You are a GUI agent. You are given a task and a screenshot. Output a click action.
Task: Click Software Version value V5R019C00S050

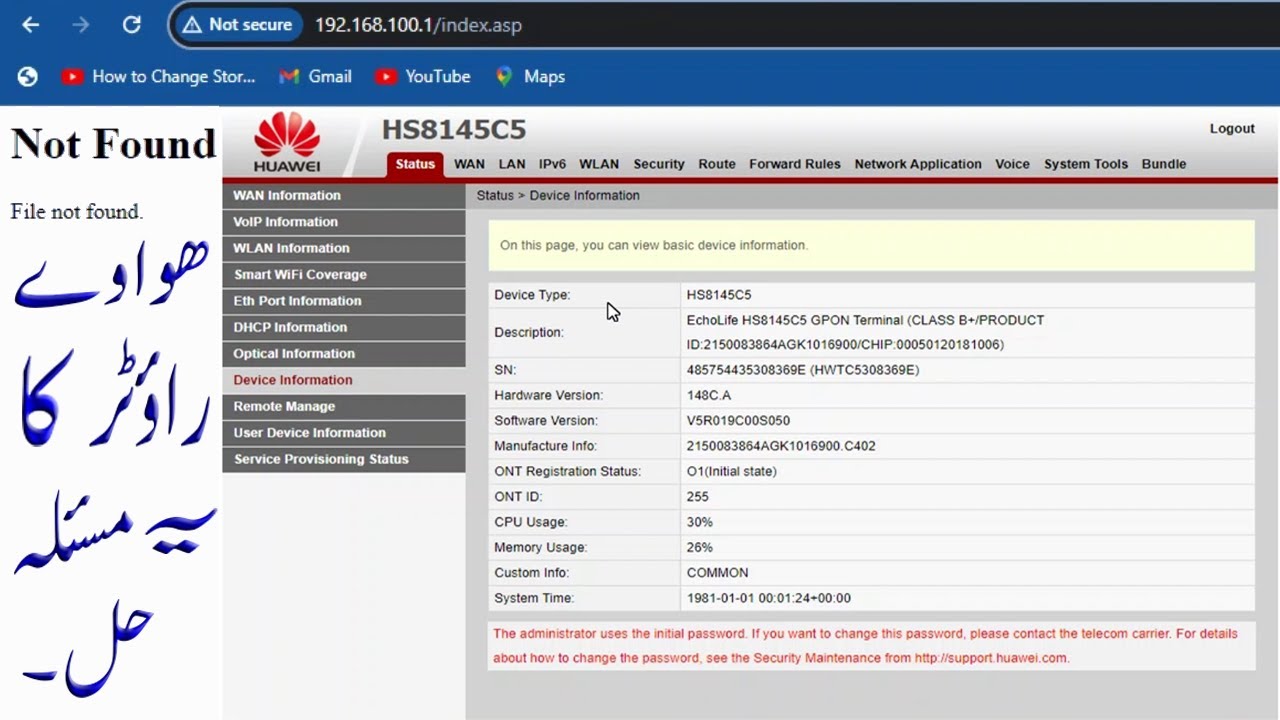(x=738, y=421)
